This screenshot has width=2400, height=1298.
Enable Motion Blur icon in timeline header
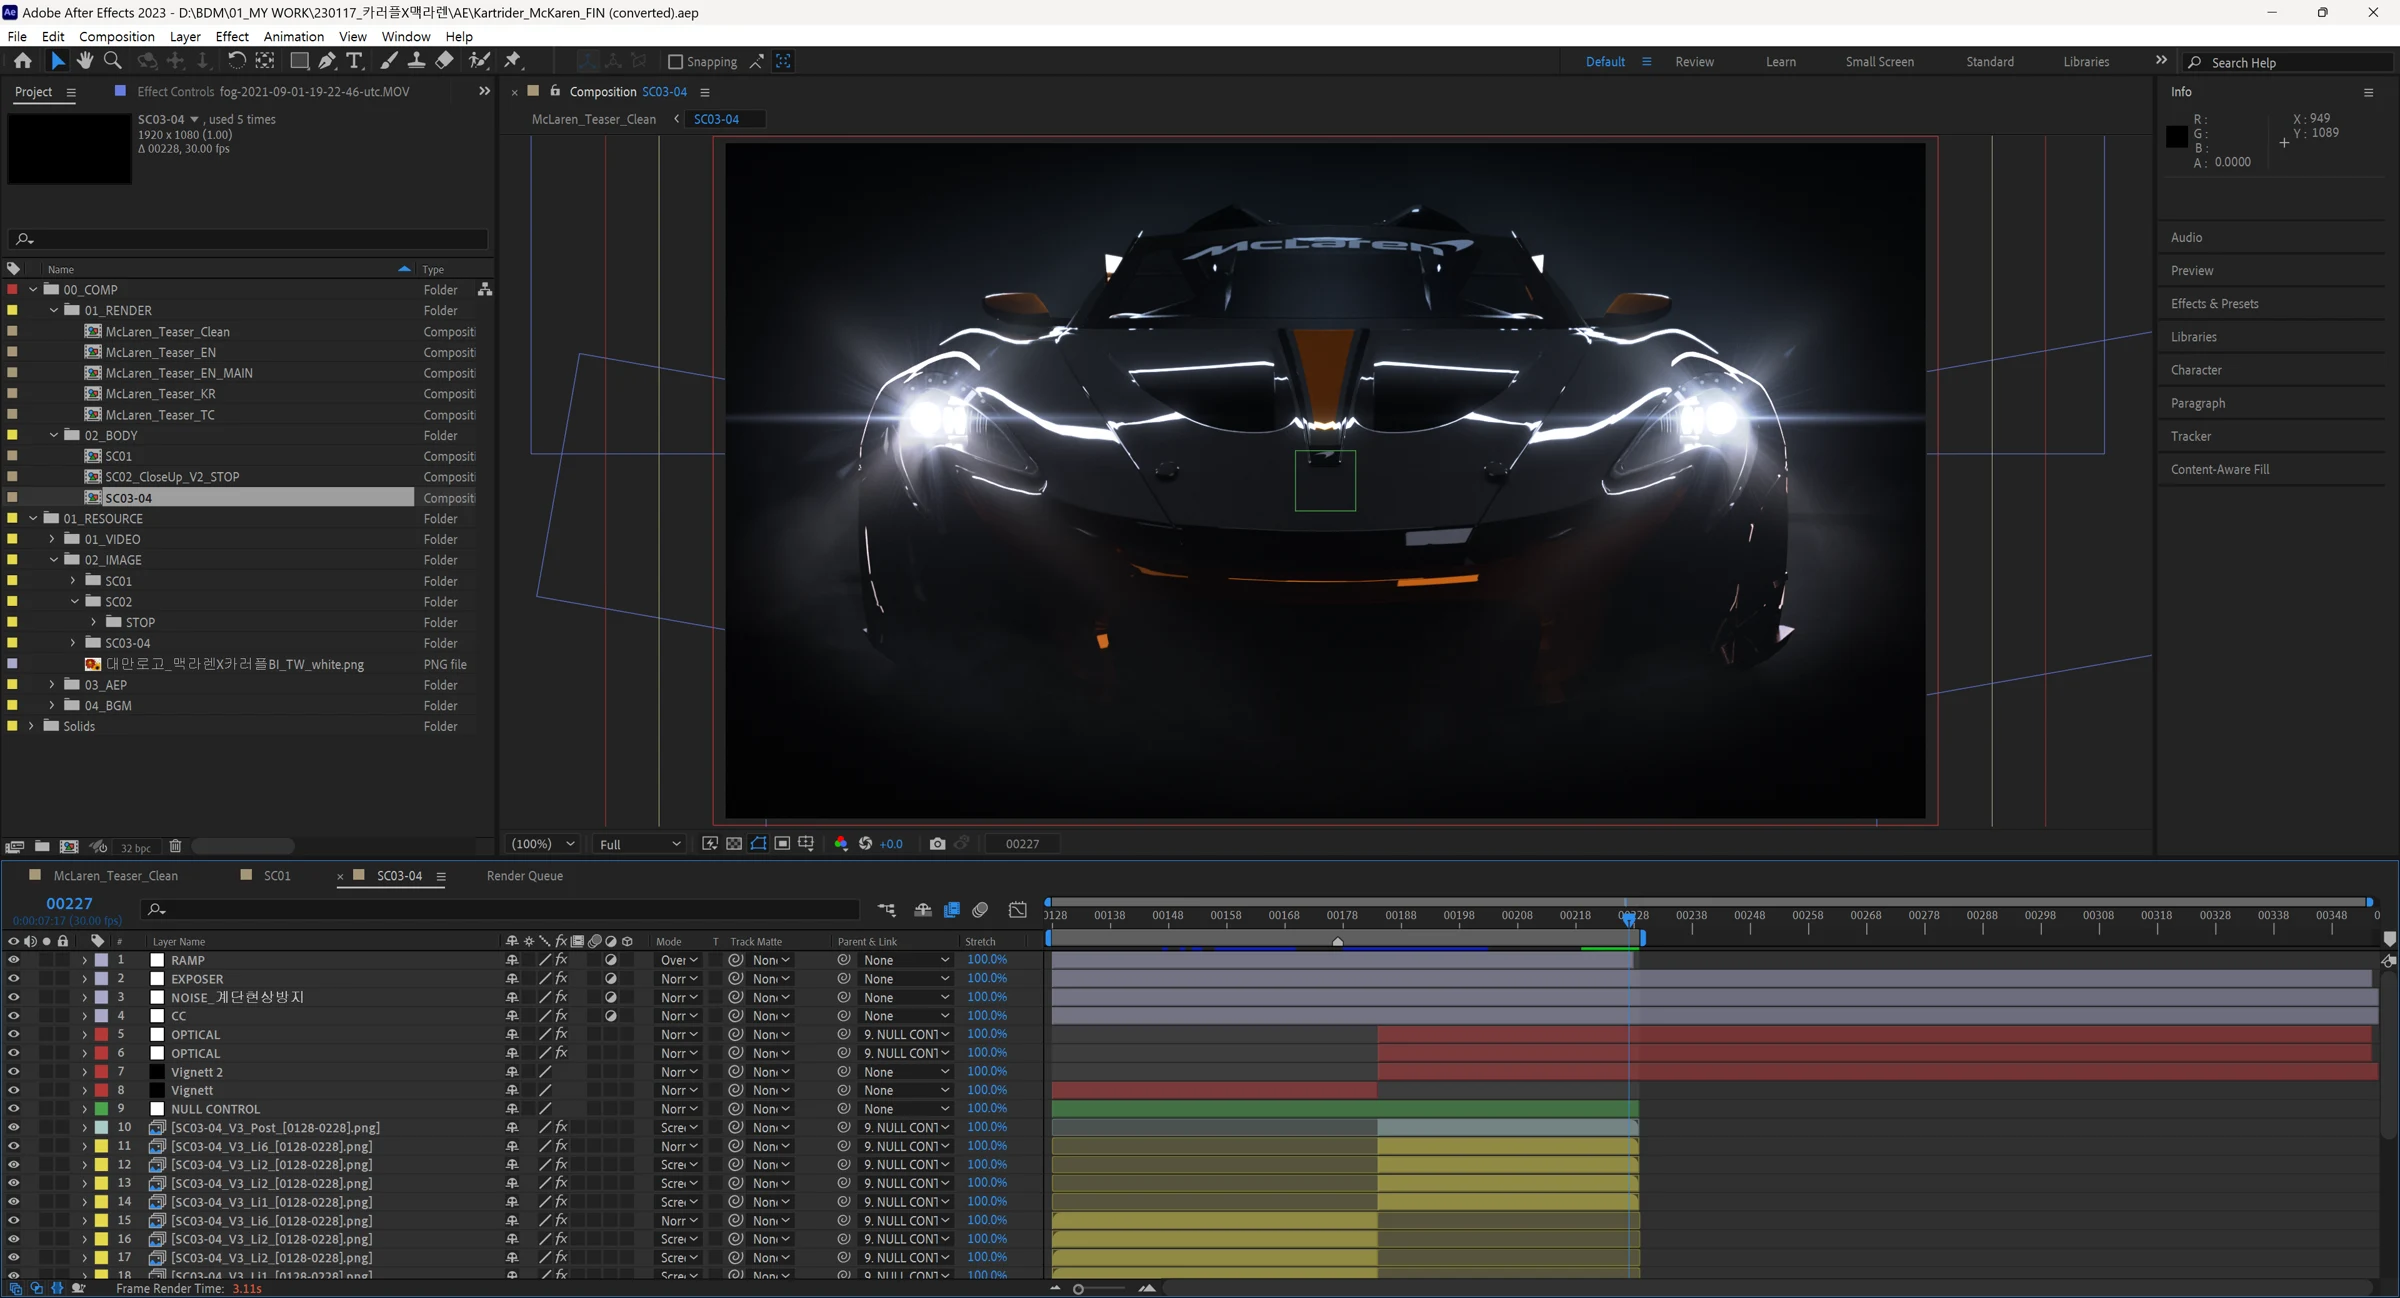click(980, 910)
